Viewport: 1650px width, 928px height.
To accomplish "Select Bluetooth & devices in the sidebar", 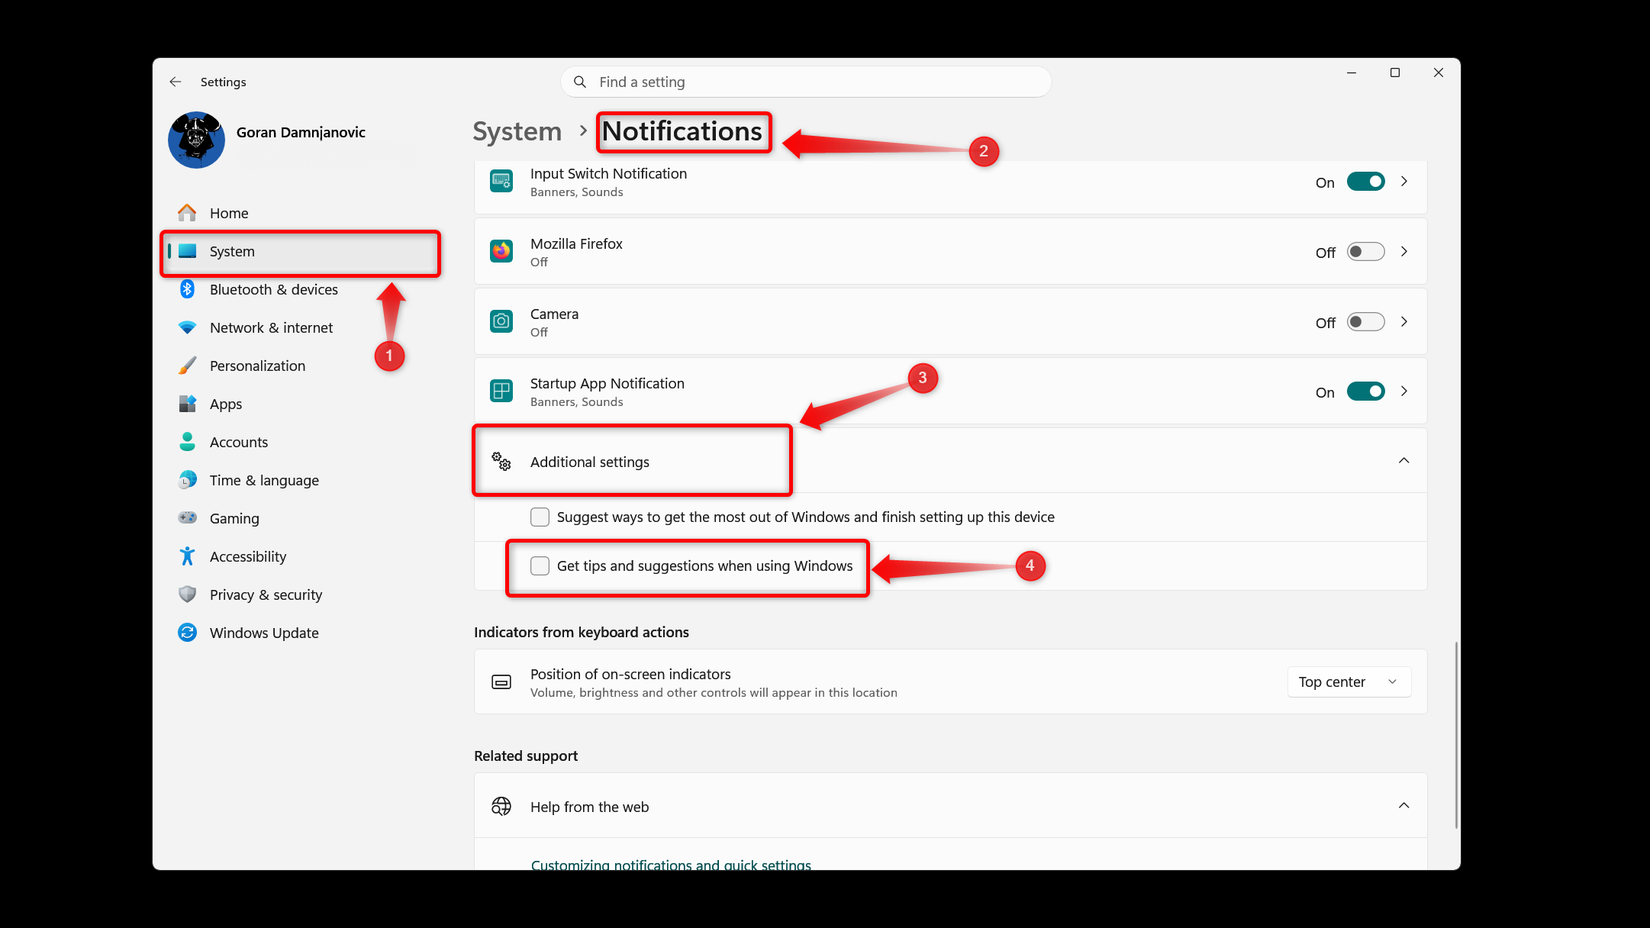I will click(x=300, y=289).
